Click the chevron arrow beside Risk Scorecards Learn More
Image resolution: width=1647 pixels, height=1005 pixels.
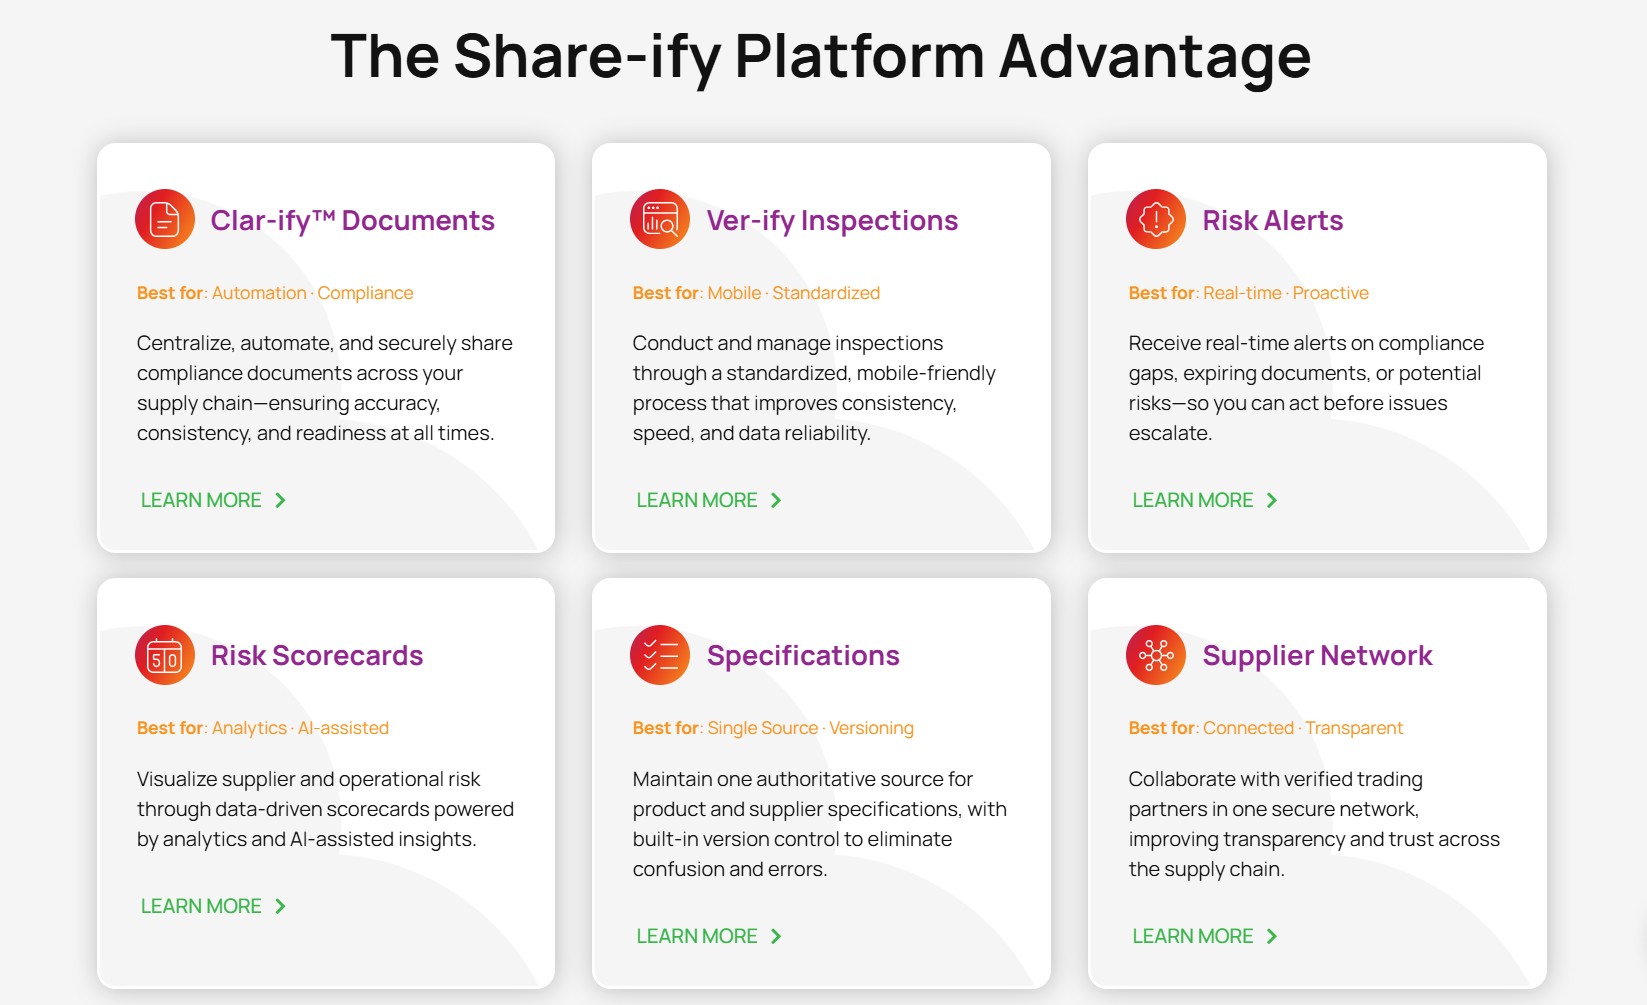(281, 906)
